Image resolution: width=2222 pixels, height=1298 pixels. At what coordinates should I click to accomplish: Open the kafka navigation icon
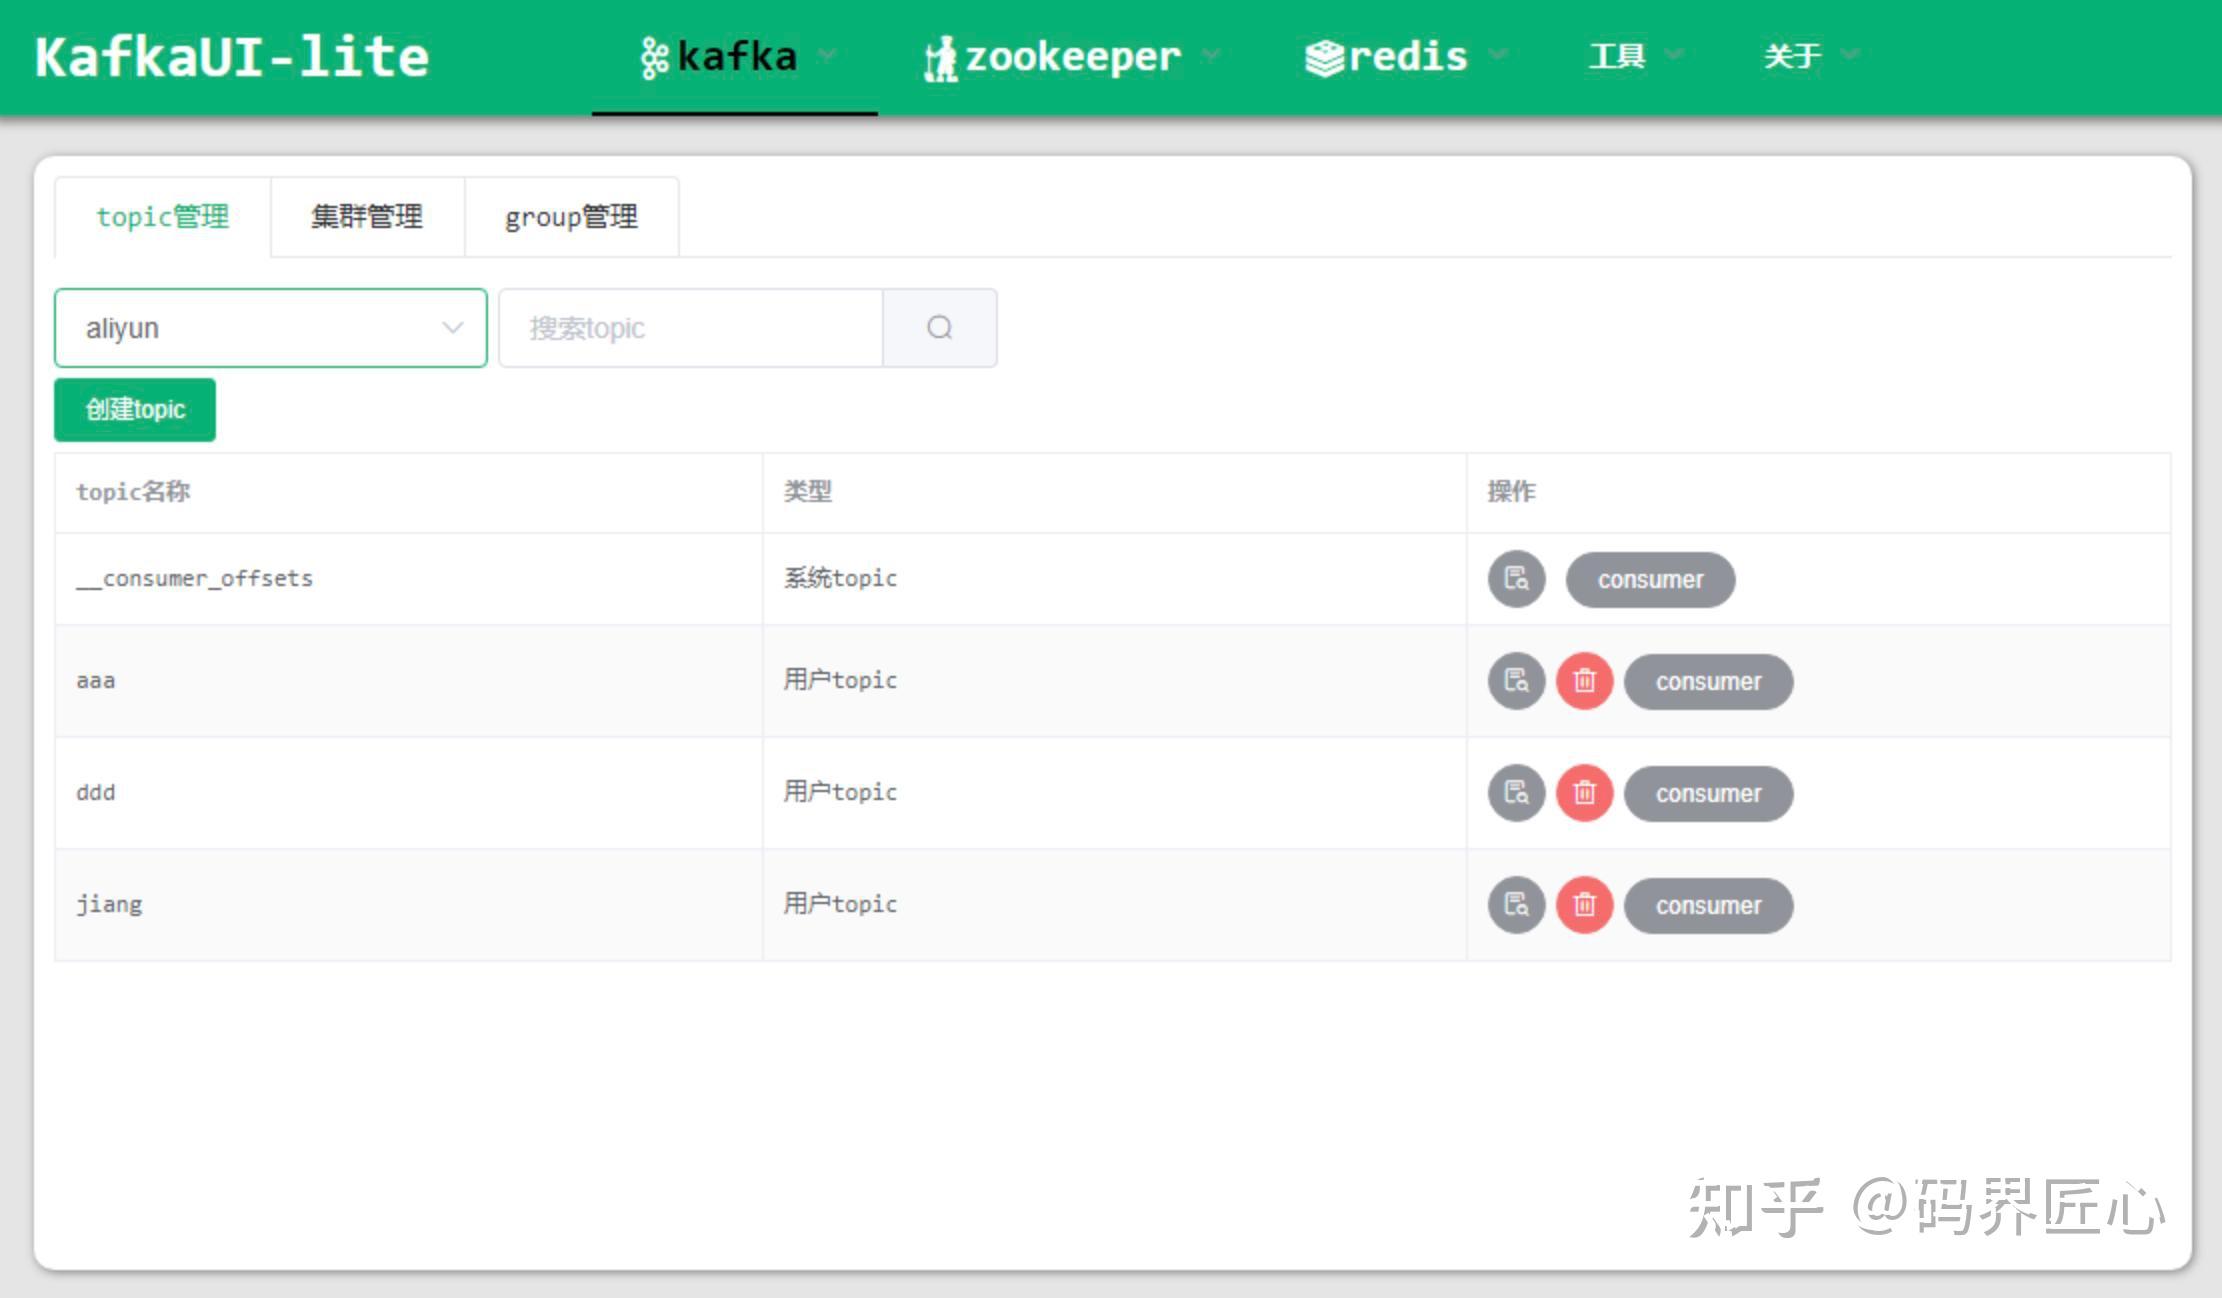coord(655,55)
